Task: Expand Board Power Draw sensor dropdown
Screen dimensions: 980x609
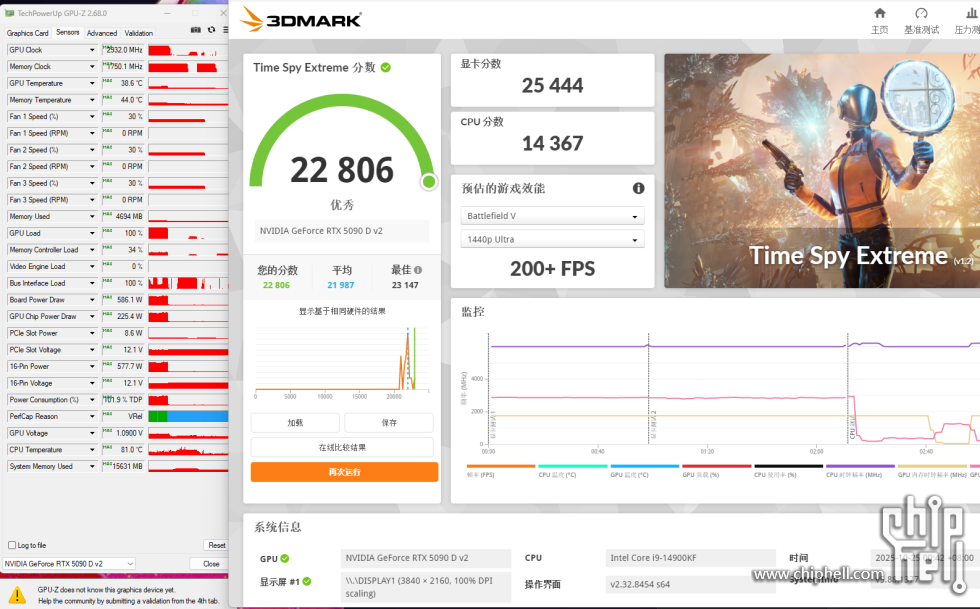Action: pyautogui.click(x=92, y=299)
